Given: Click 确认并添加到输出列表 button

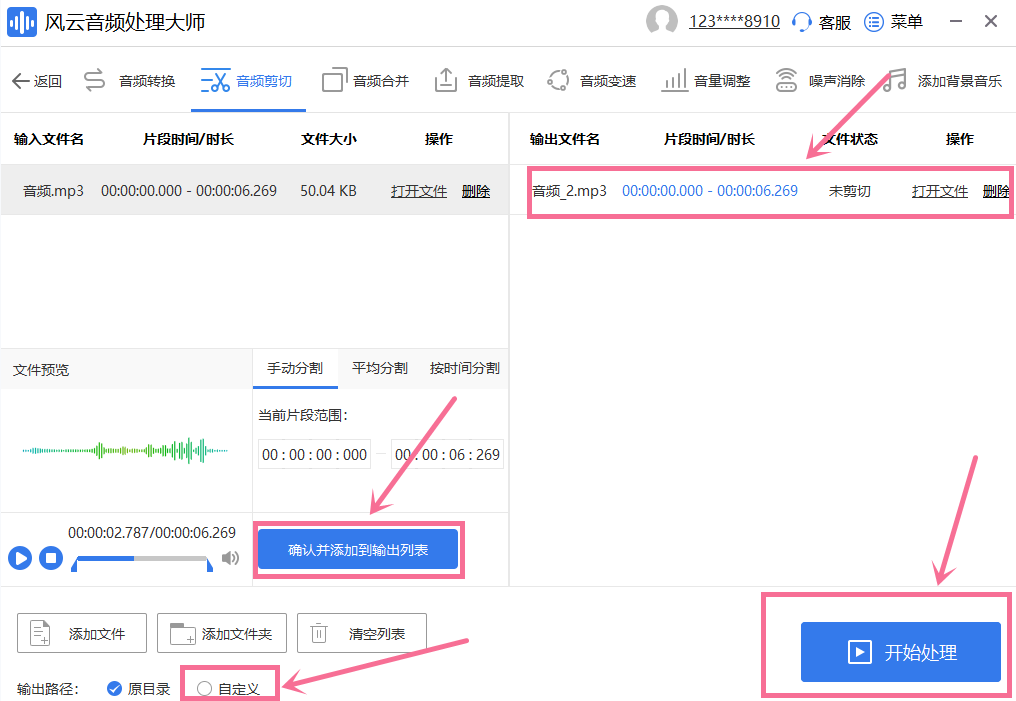Looking at the screenshot, I should tap(358, 549).
